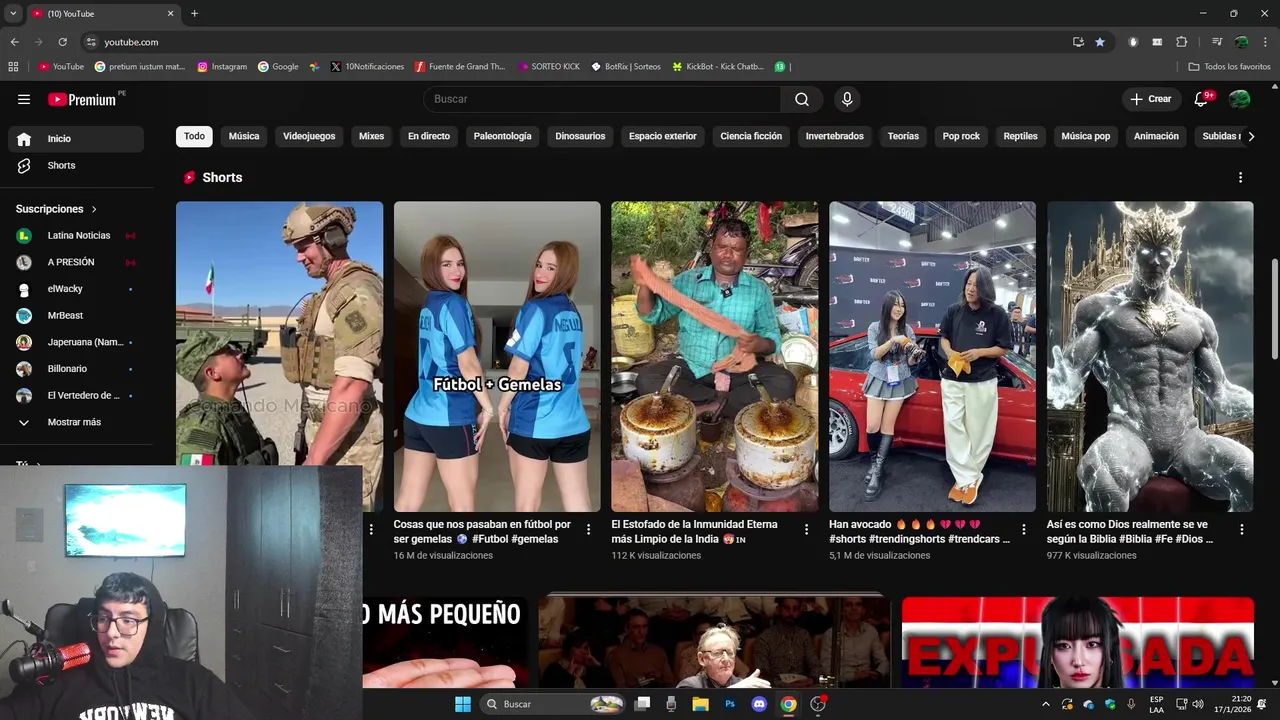1280x720 pixels.
Task: Select the En directo filter chip
Action: coord(429,136)
